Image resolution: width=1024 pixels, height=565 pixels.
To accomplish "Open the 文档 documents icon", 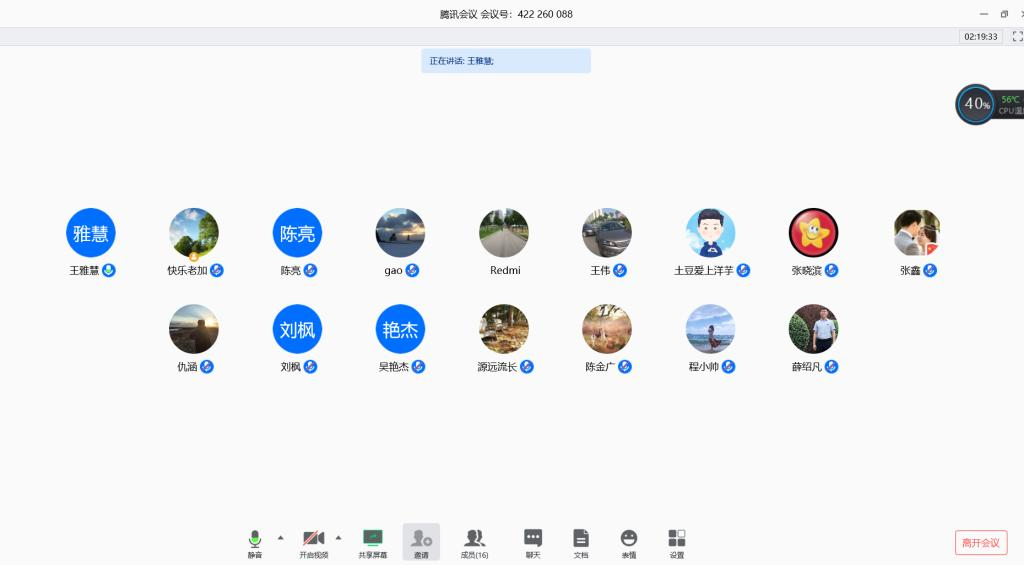I will coord(581,541).
